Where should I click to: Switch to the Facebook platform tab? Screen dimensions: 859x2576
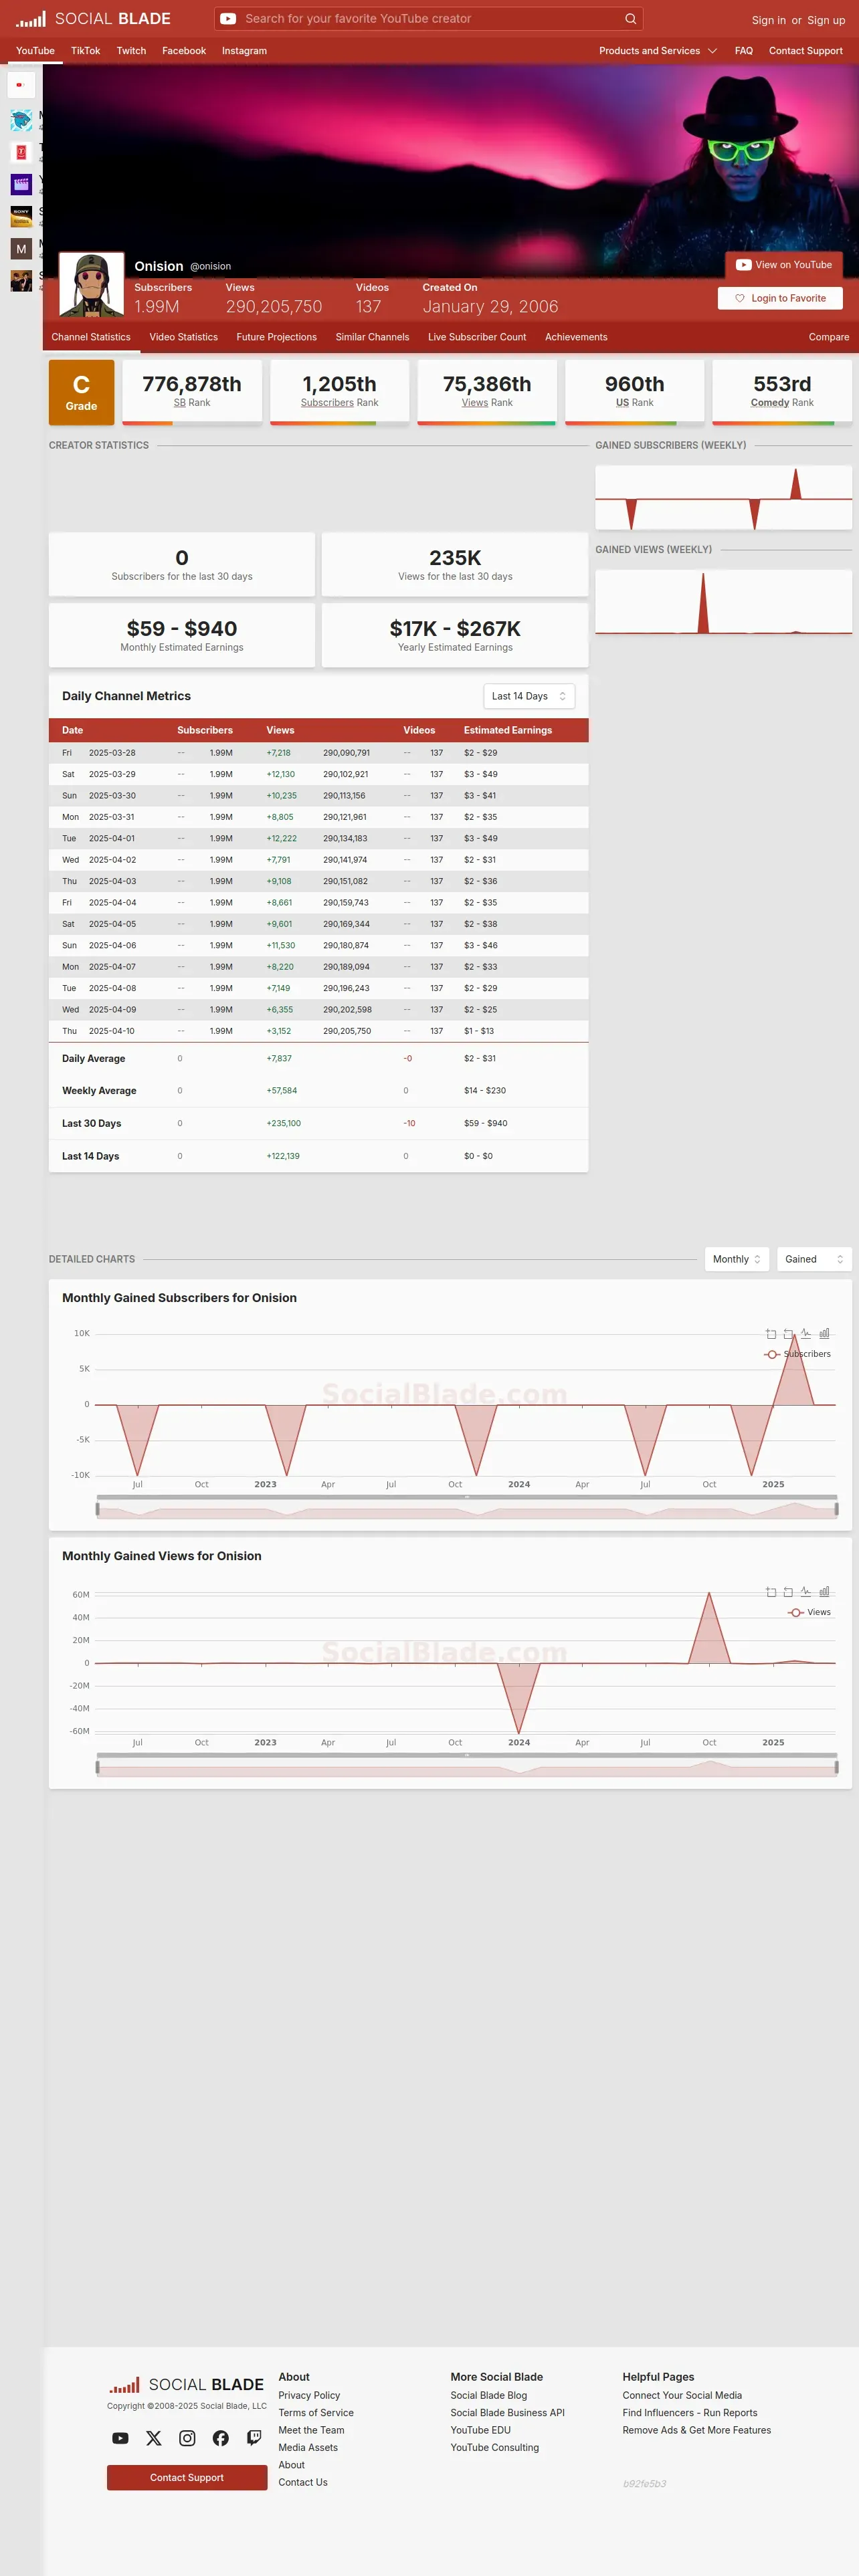pos(184,51)
